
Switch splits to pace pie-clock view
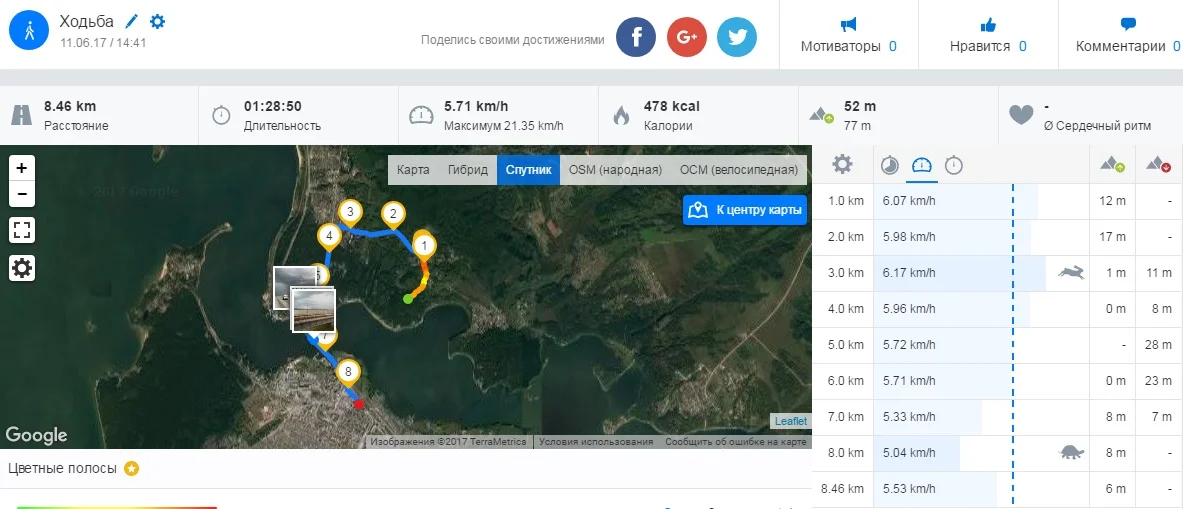coord(889,165)
